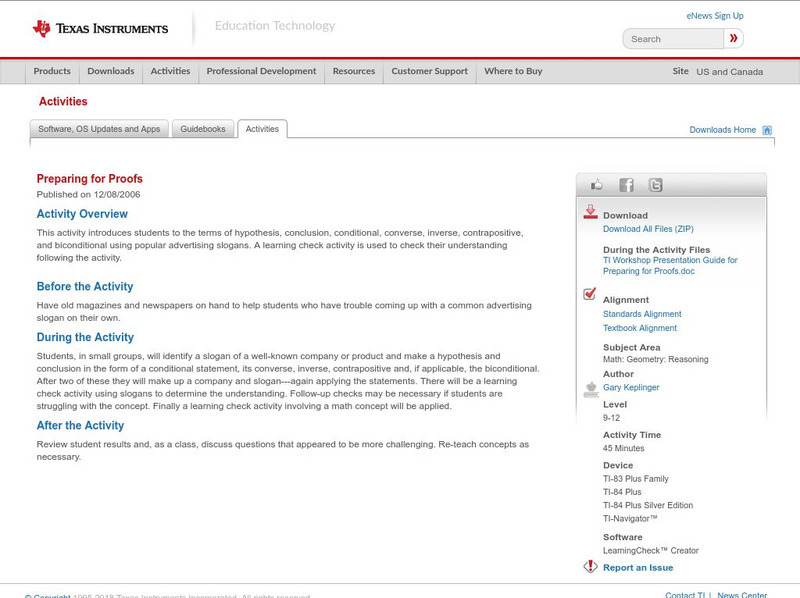
Task: Click the Downloads Home house icon
Action: pyautogui.click(x=767, y=130)
